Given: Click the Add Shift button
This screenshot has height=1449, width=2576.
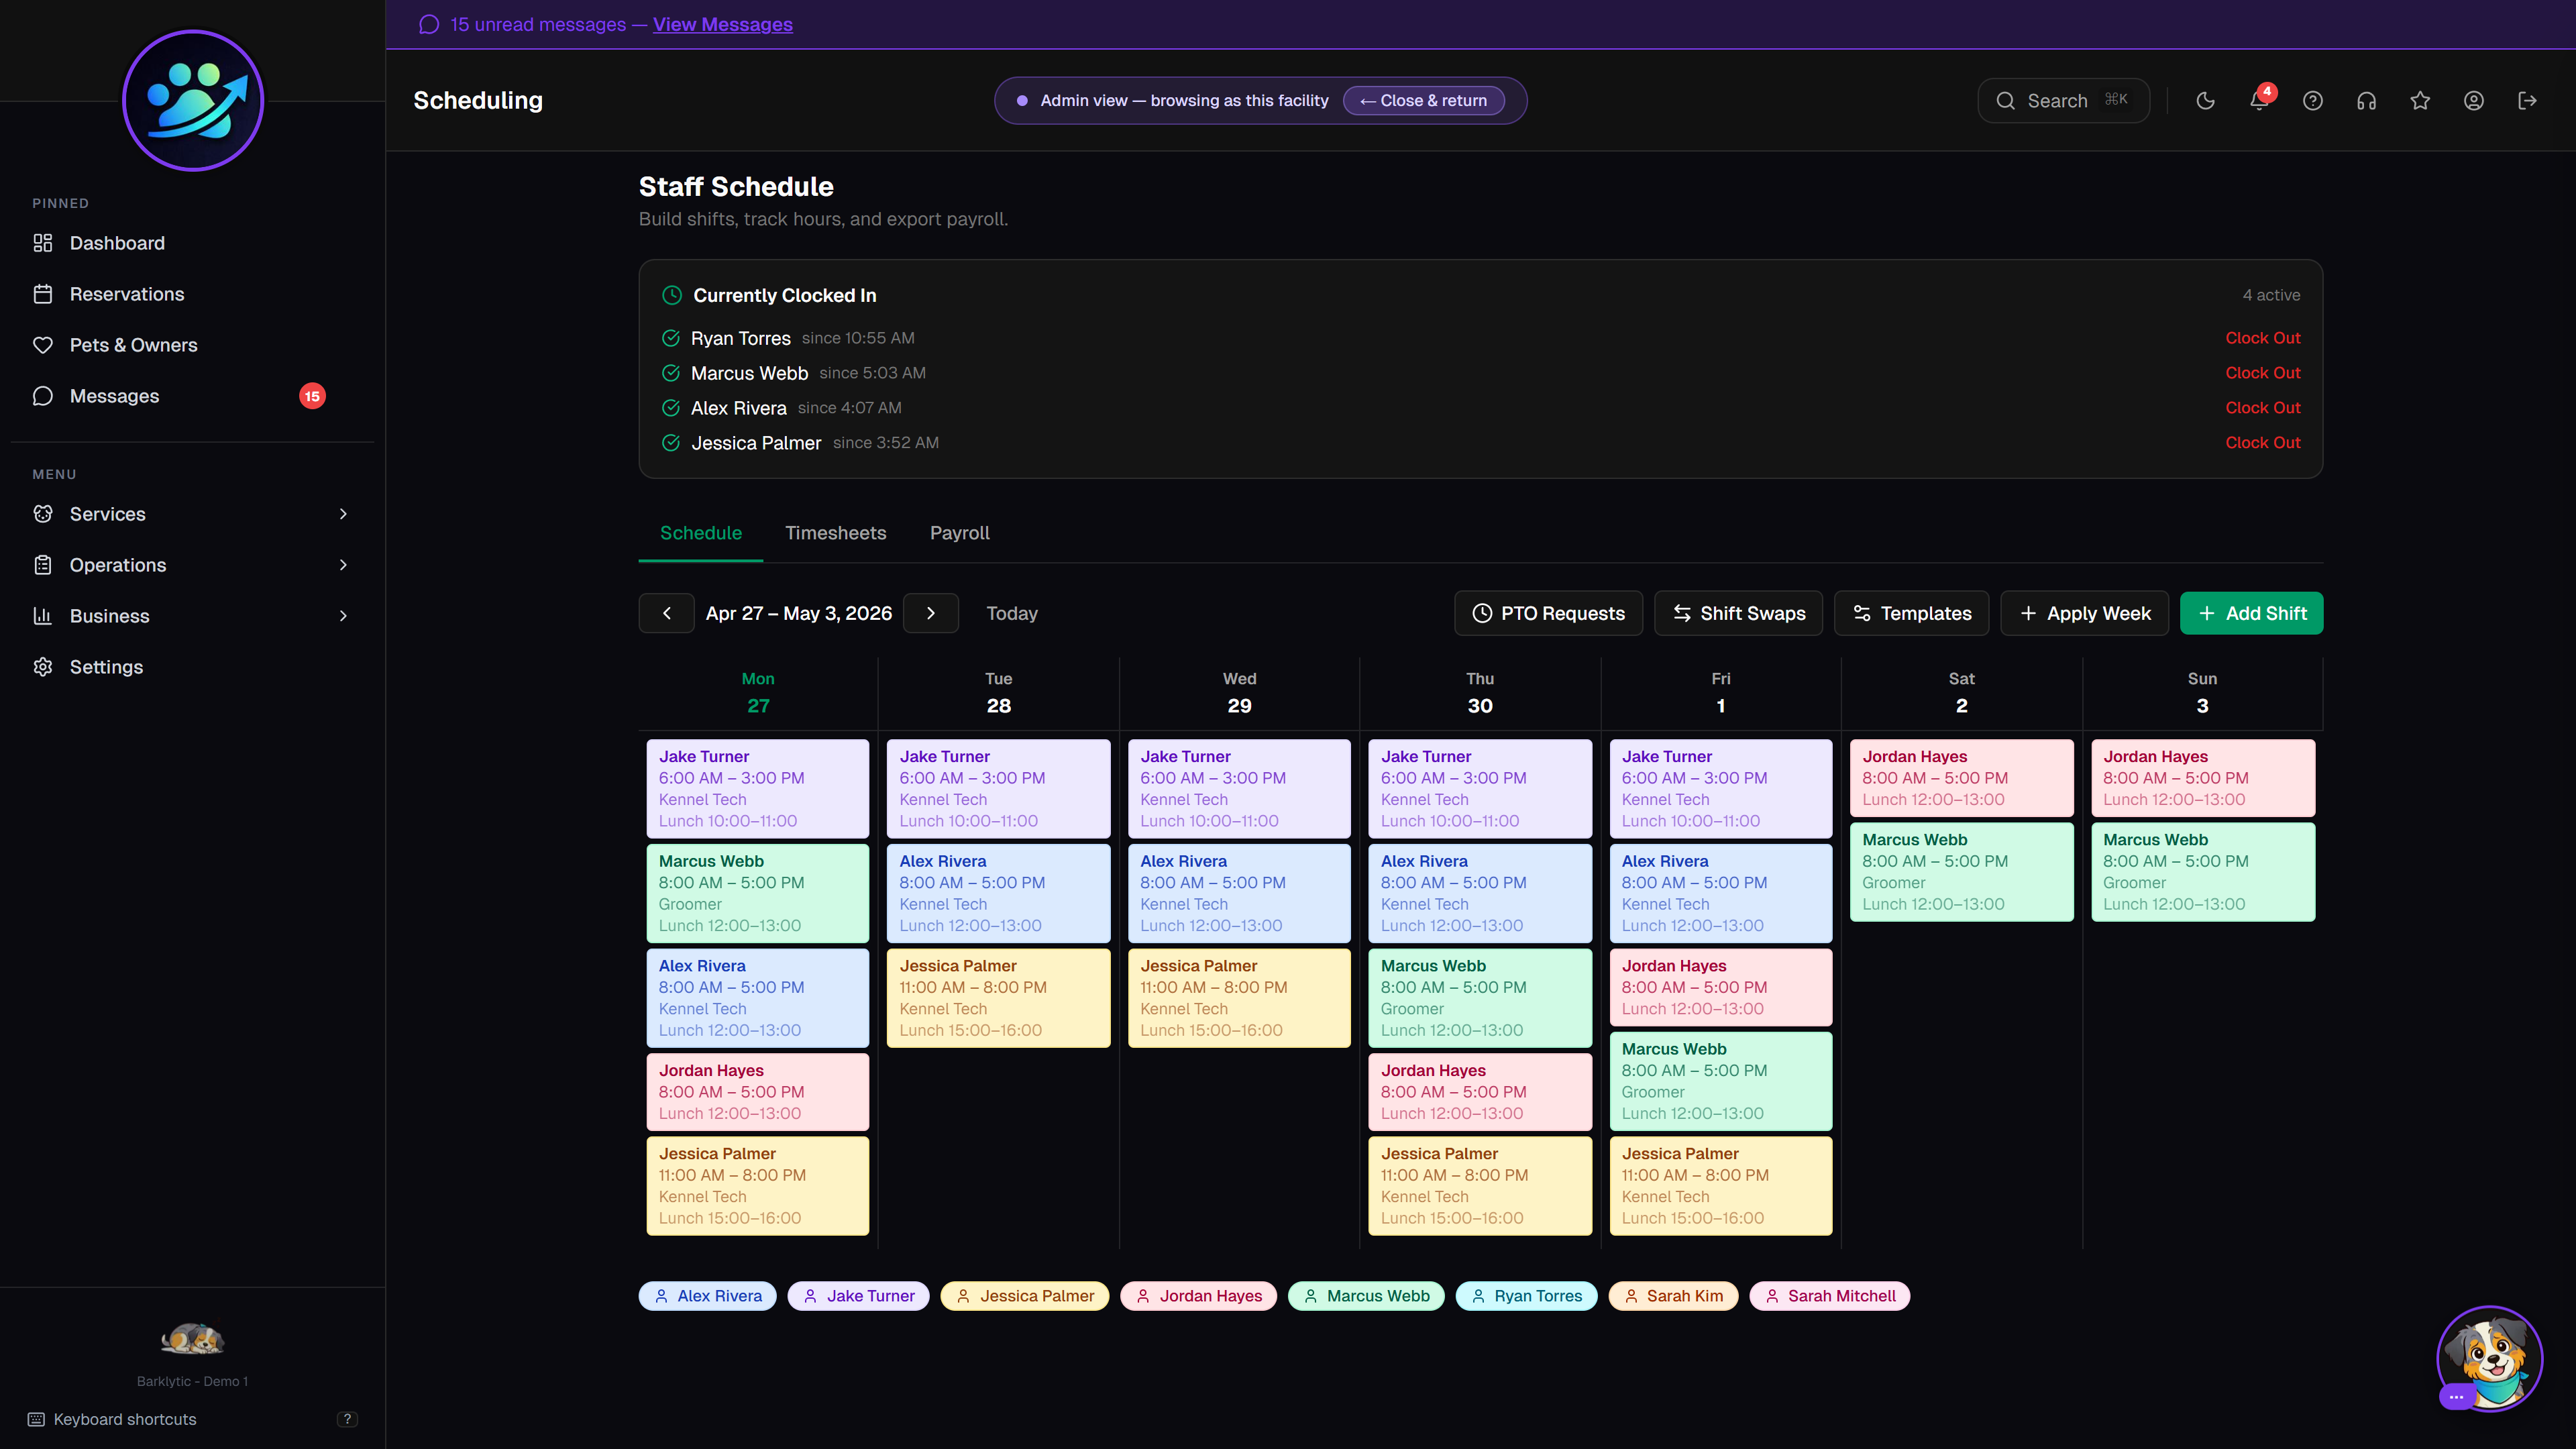Looking at the screenshot, I should coord(2251,613).
